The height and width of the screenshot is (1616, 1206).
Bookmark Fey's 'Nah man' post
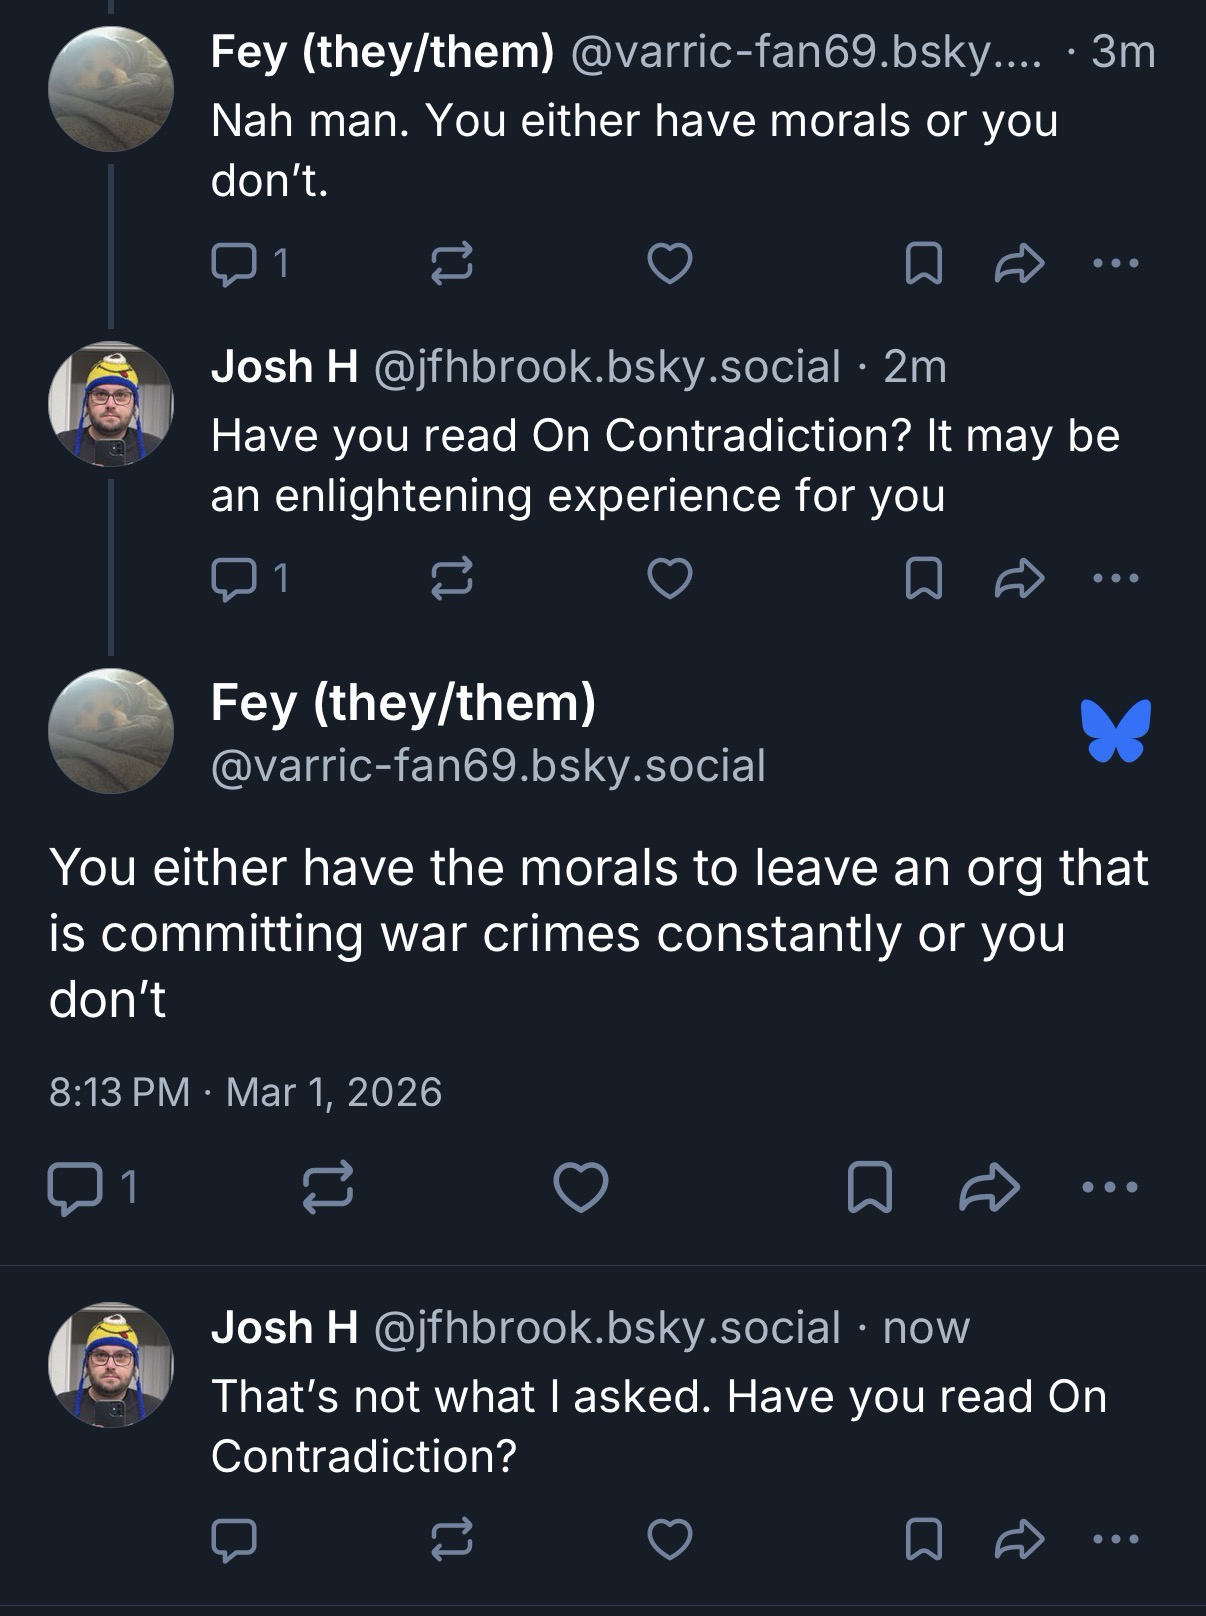pyautogui.click(x=922, y=264)
